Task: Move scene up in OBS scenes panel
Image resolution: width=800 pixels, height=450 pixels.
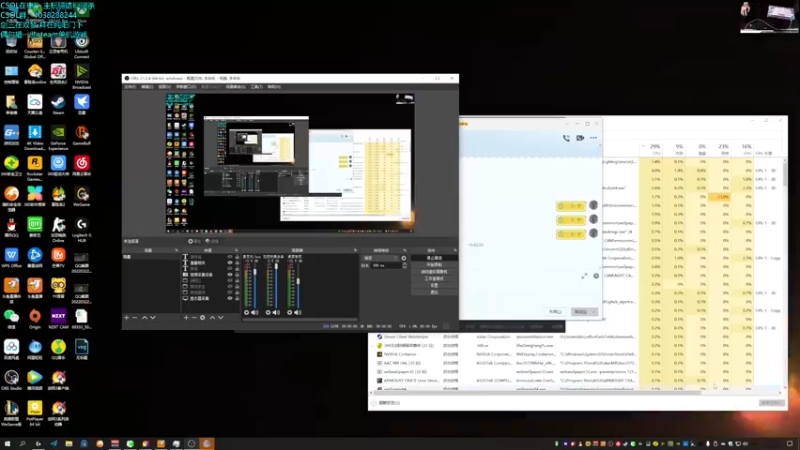Action: coord(144,317)
